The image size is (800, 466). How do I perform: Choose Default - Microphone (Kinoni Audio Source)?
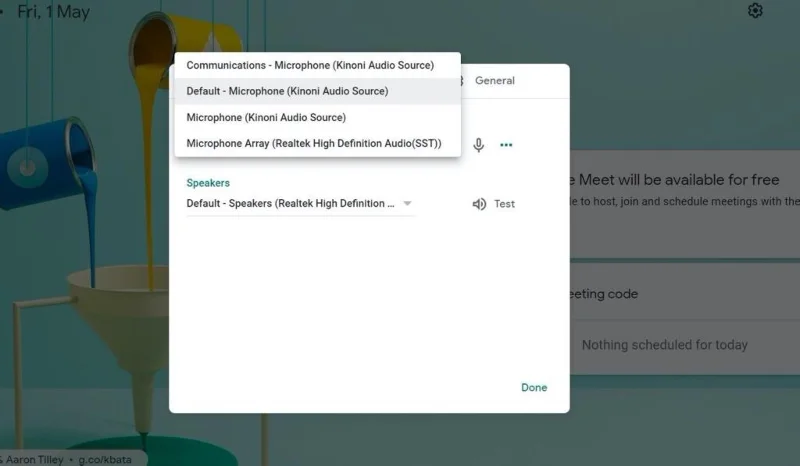coord(317,91)
